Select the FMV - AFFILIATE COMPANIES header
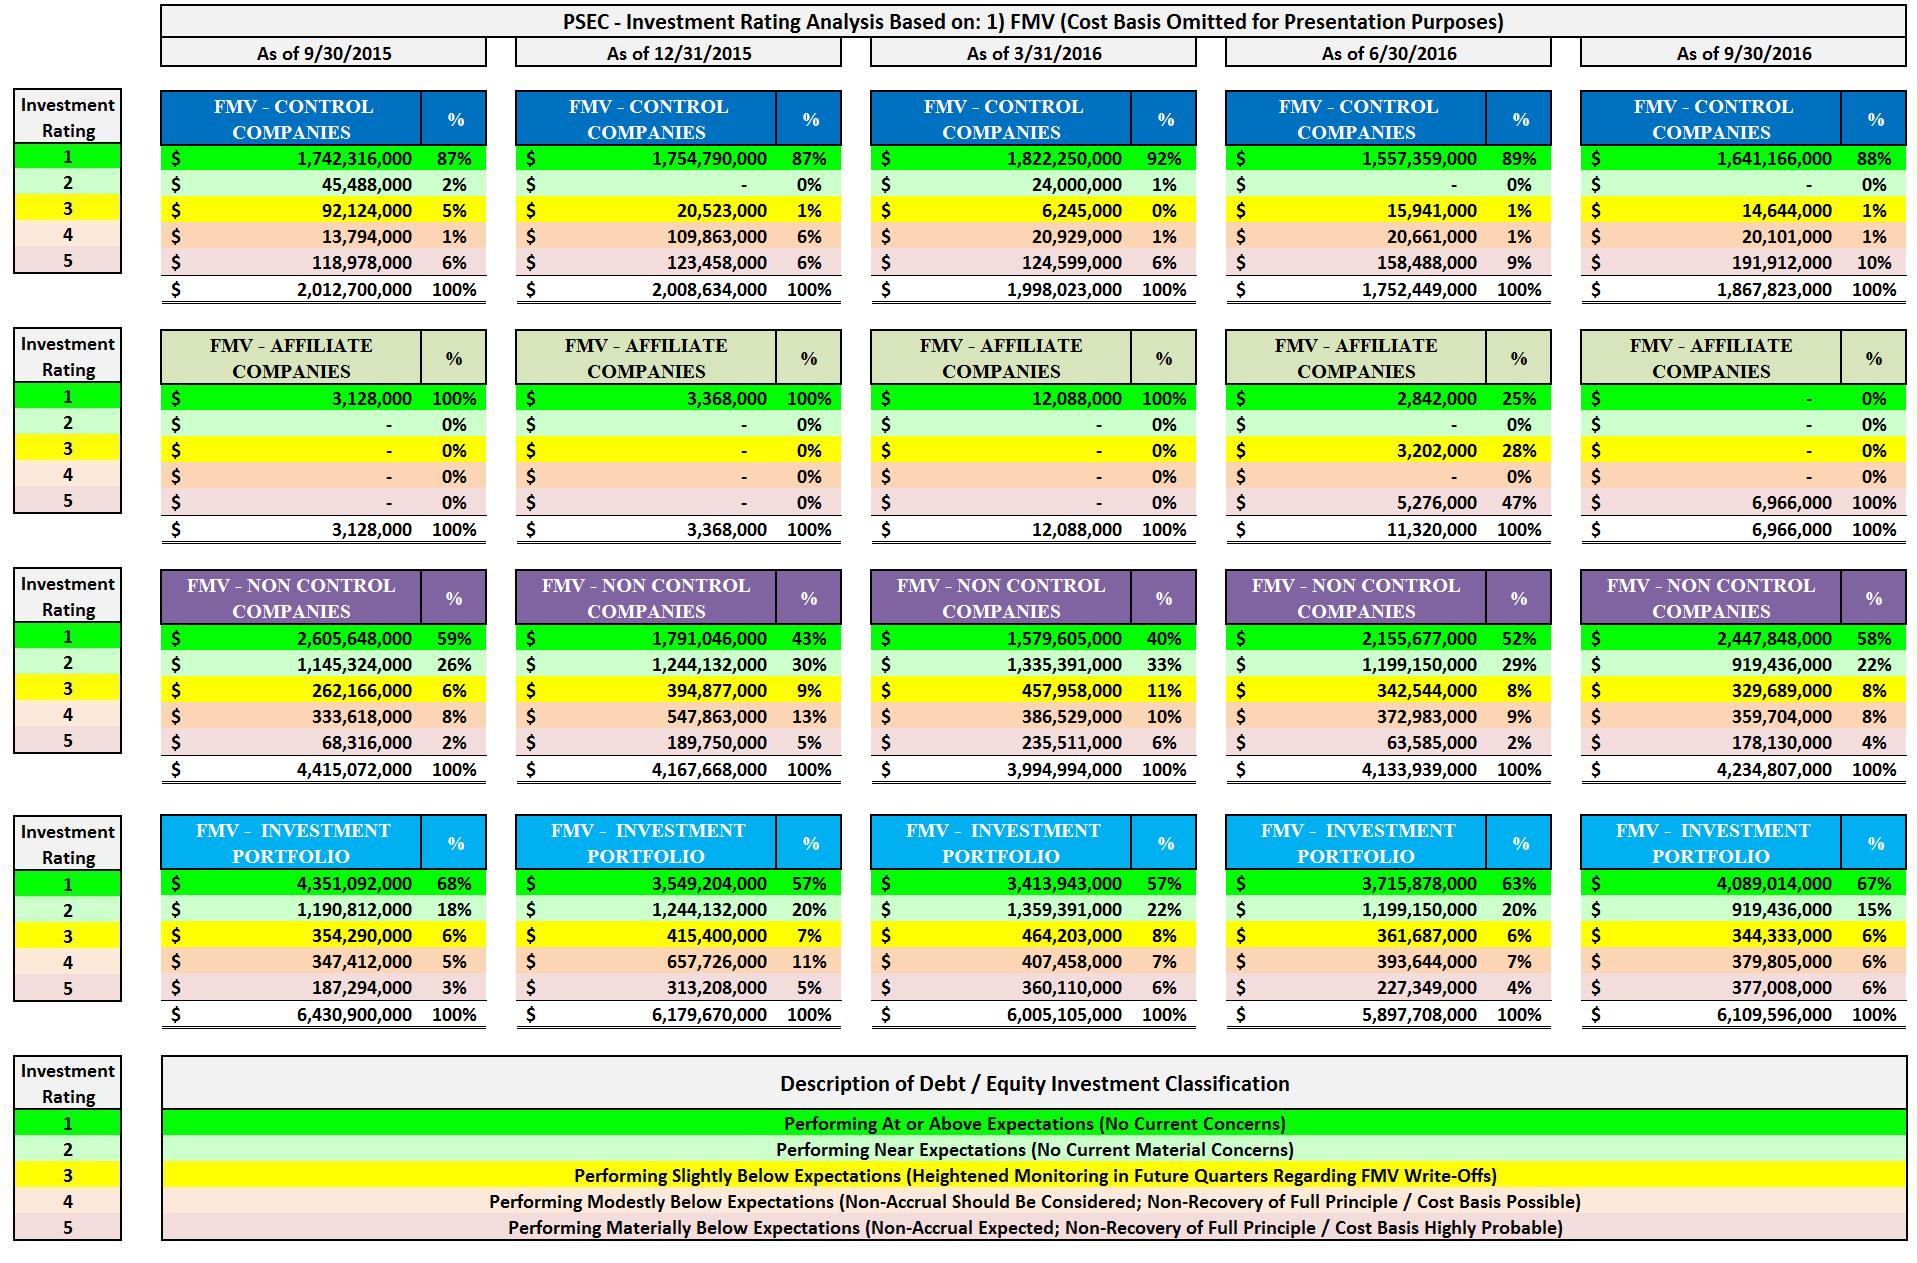 [x=290, y=356]
